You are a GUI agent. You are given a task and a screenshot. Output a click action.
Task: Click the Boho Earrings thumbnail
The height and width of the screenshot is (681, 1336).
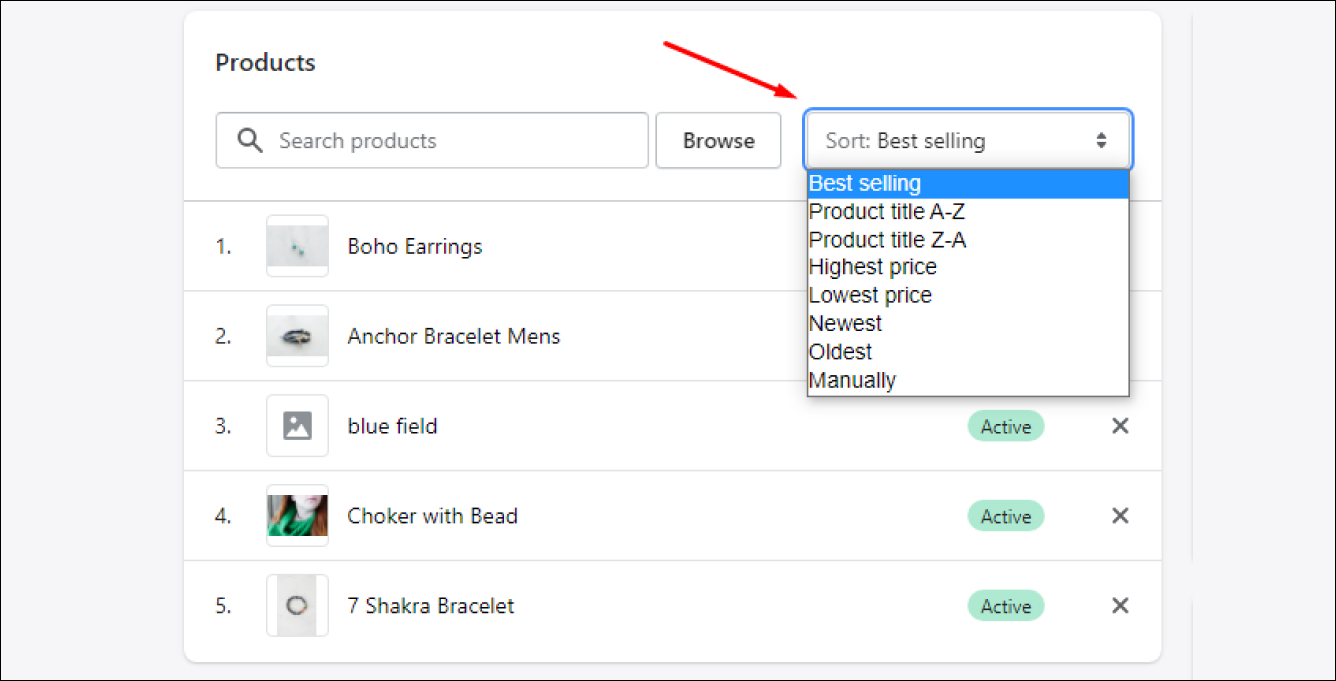click(x=297, y=246)
